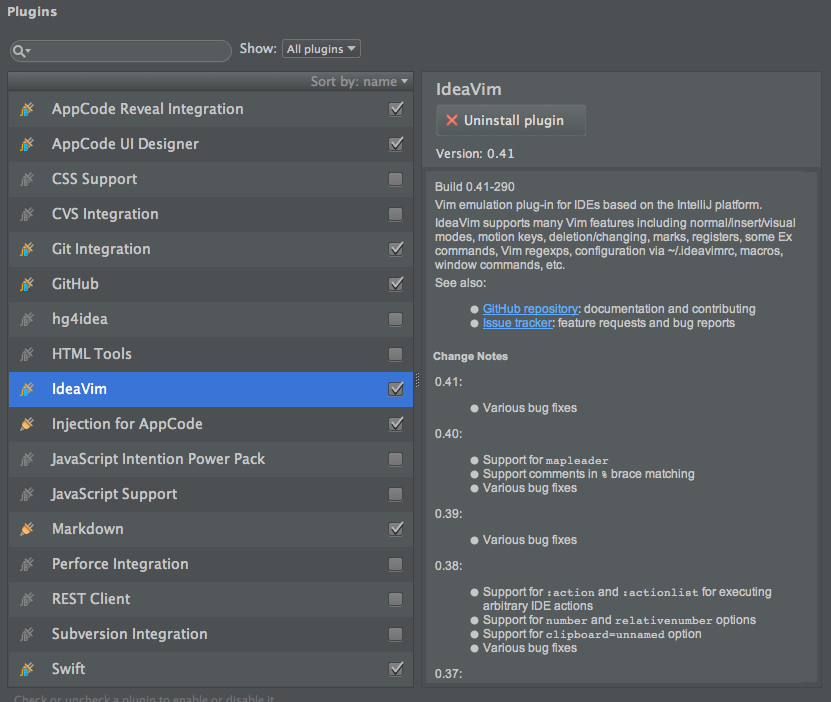Select the REST Client plugin name
This screenshot has height=702, width=831.
pyautogui.click(x=91, y=599)
